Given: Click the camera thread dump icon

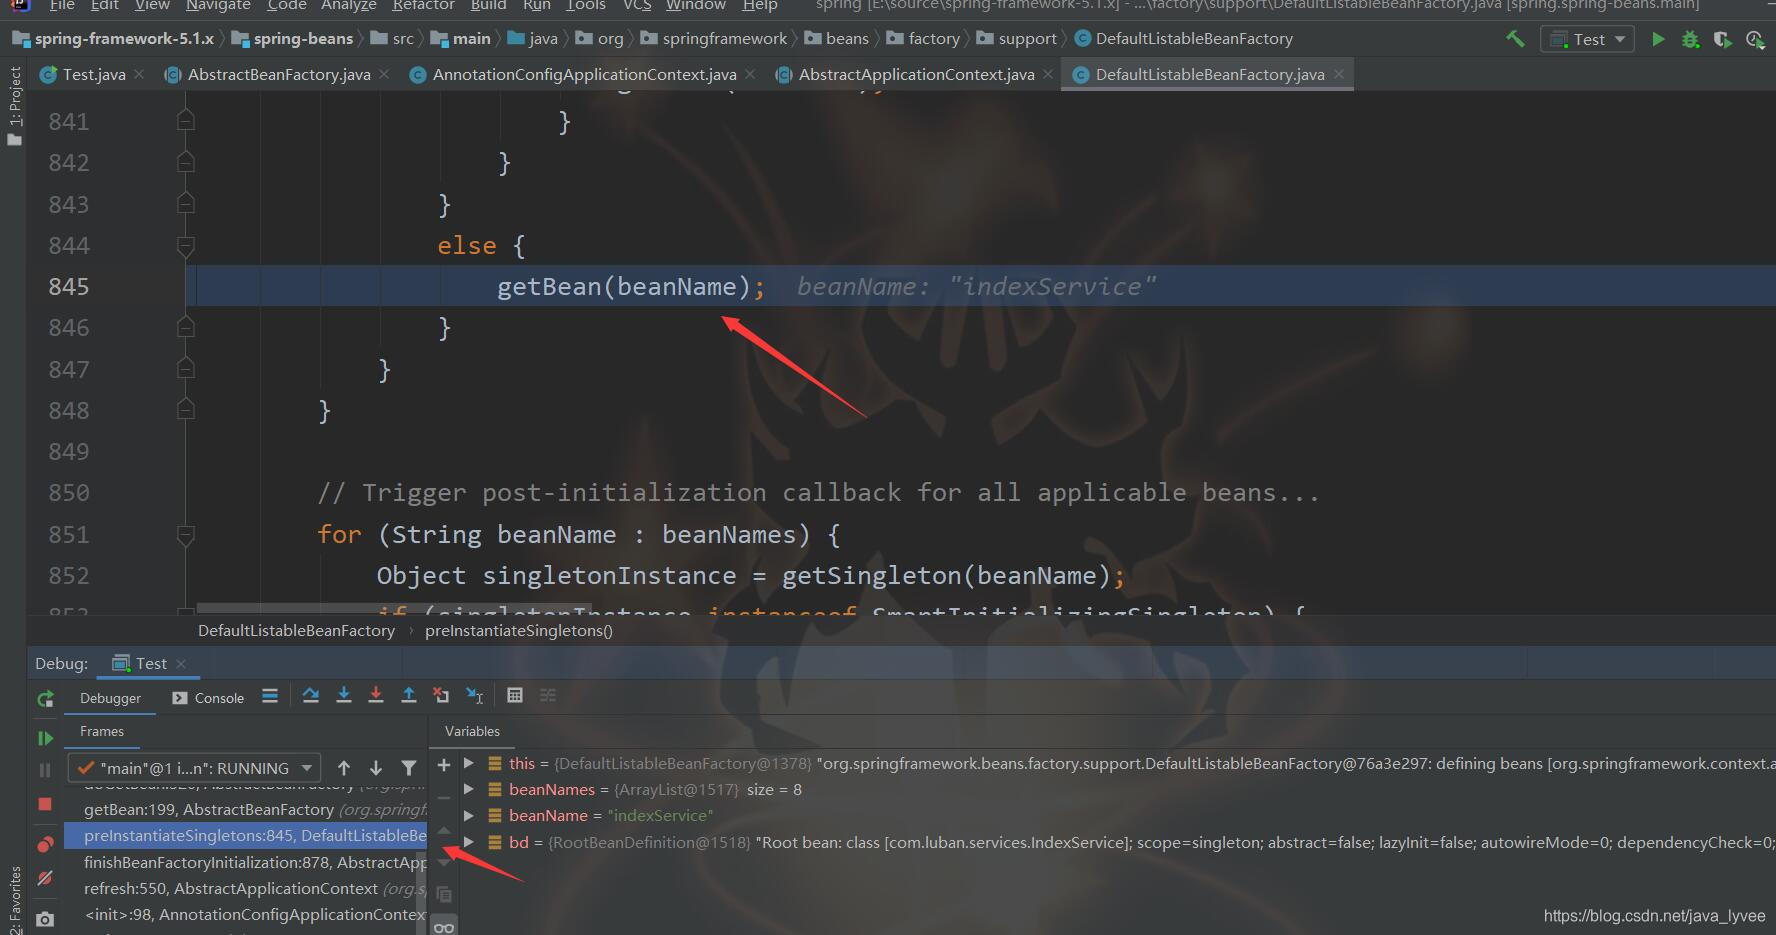Looking at the screenshot, I should [x=45, y=918].
